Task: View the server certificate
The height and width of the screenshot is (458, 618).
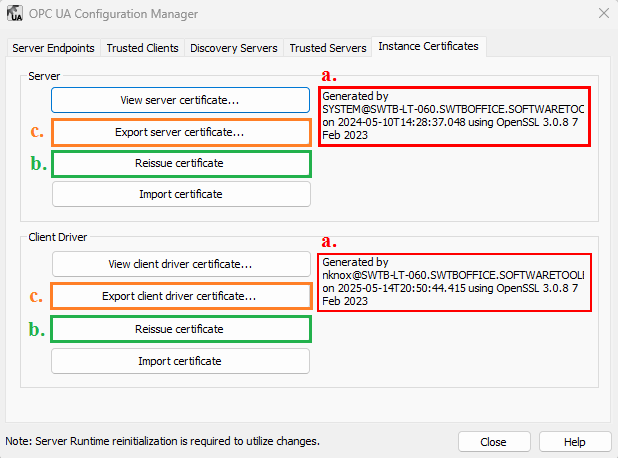Action: coord(180,100)
